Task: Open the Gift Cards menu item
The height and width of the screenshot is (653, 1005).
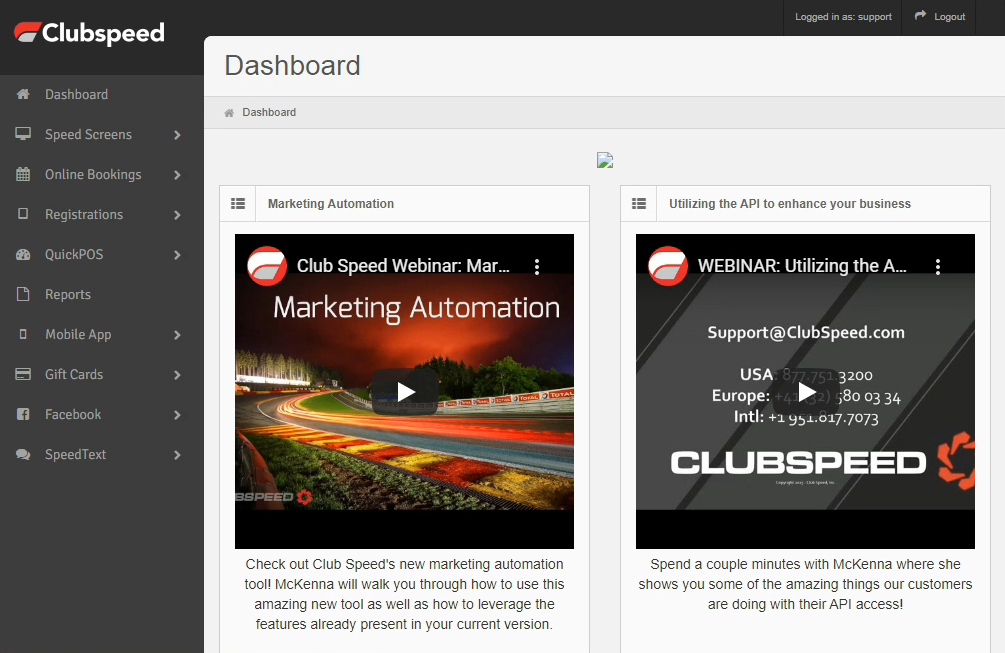Action: coord(102,374)
